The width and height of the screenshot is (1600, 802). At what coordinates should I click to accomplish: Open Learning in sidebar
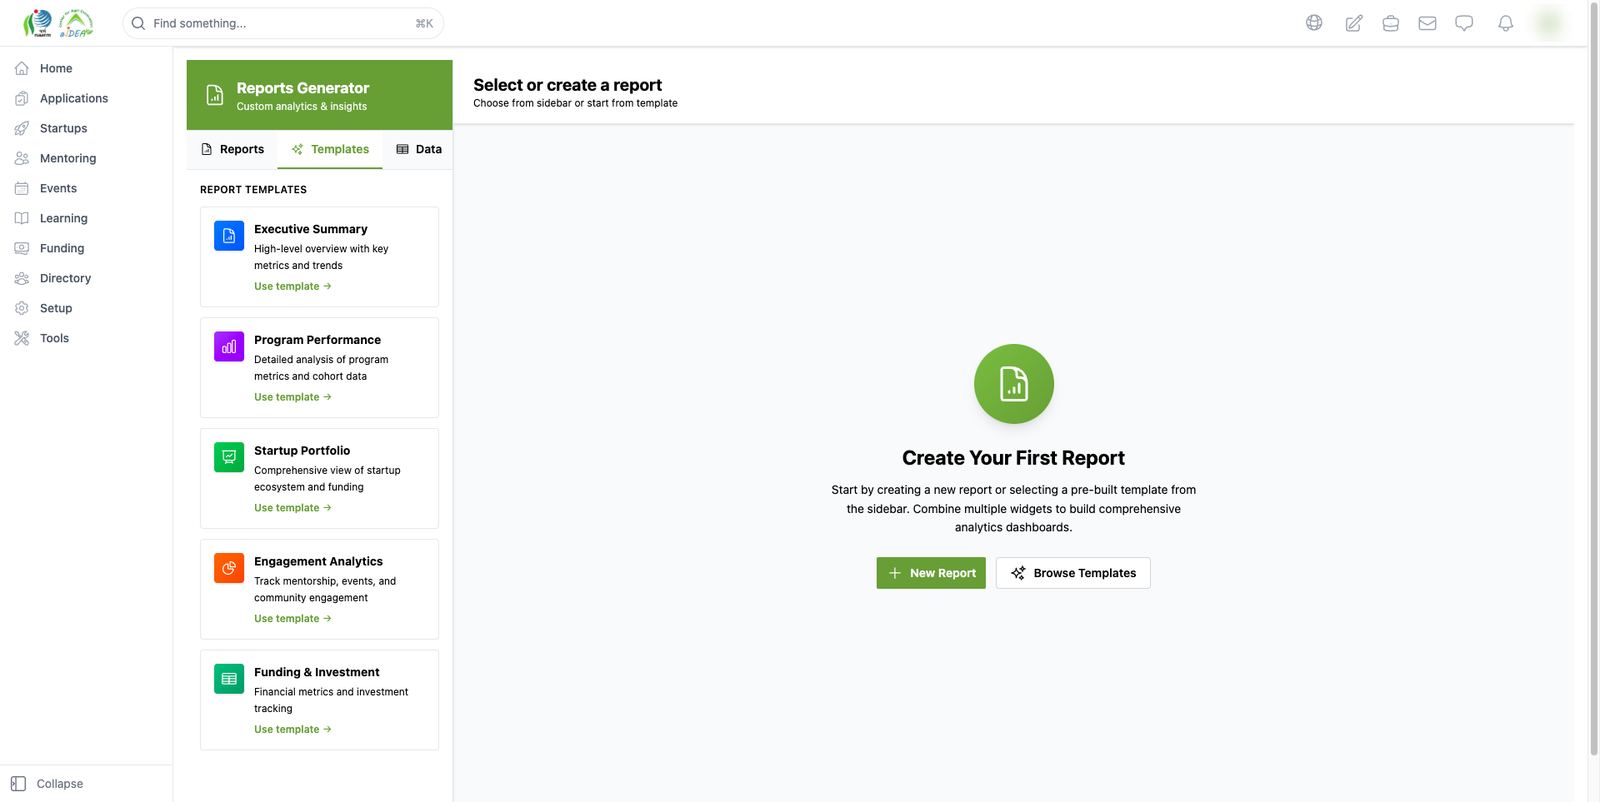click(86, 218)
